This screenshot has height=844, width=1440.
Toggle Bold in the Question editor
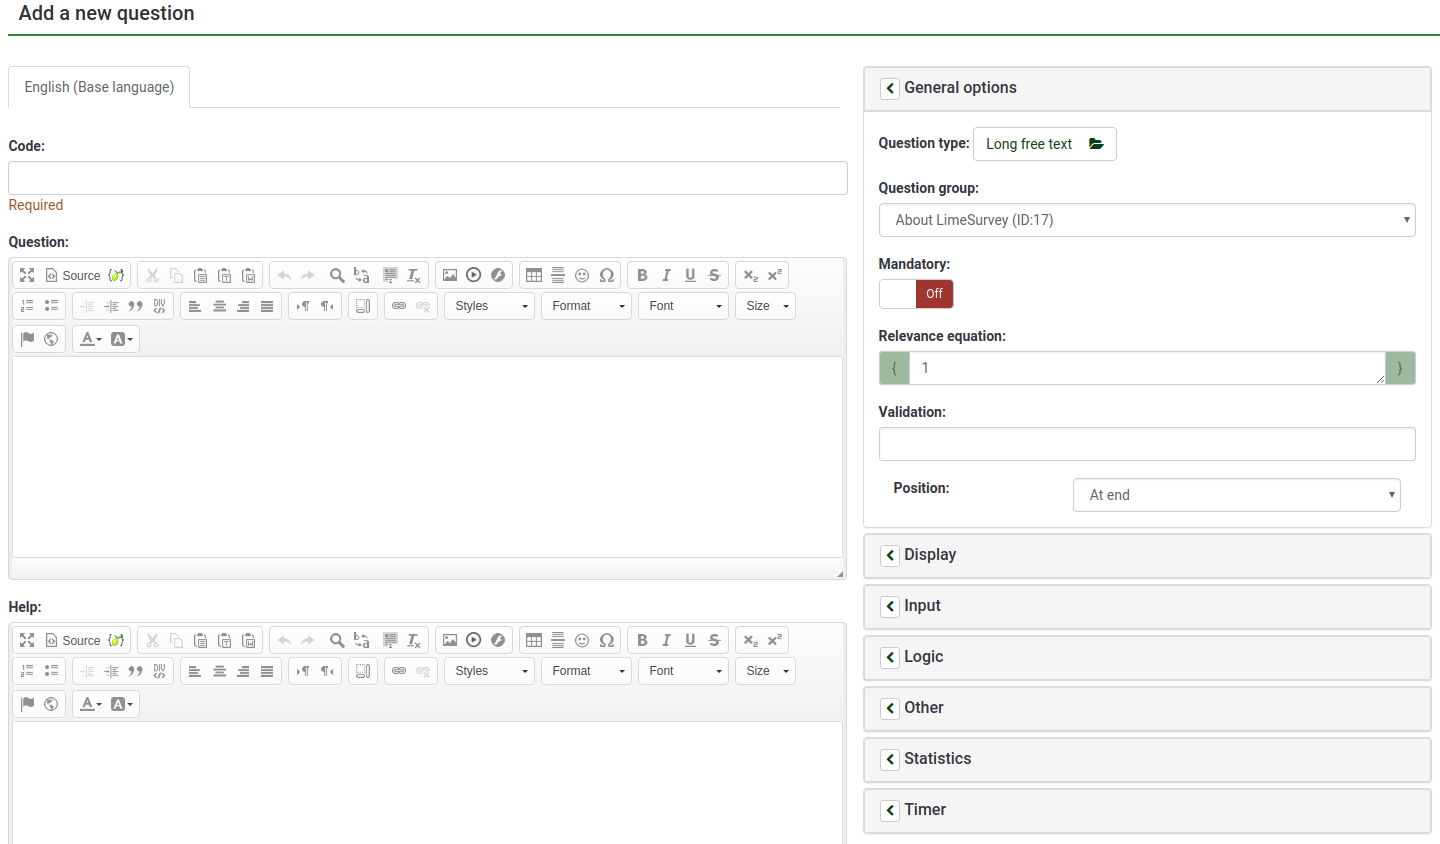pos(642,275)
